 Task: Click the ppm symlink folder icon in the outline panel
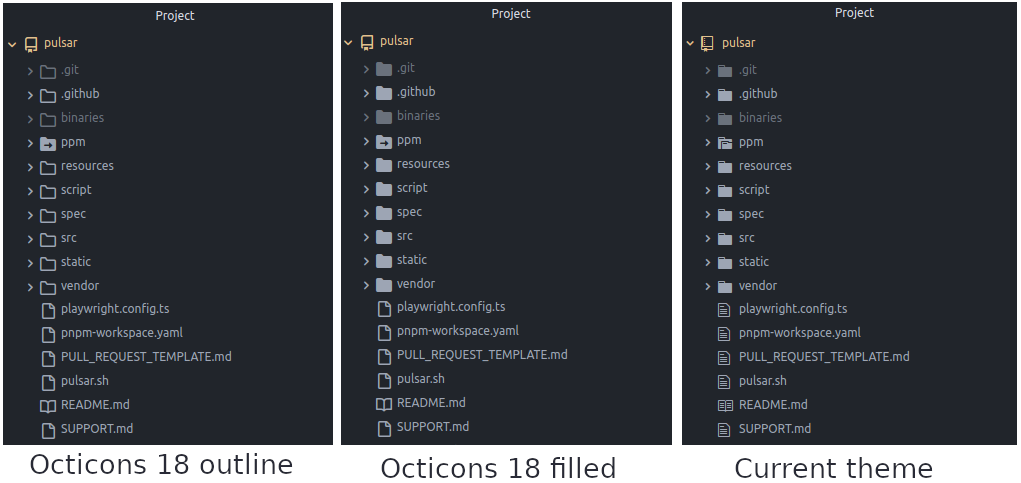click(47, 143)
